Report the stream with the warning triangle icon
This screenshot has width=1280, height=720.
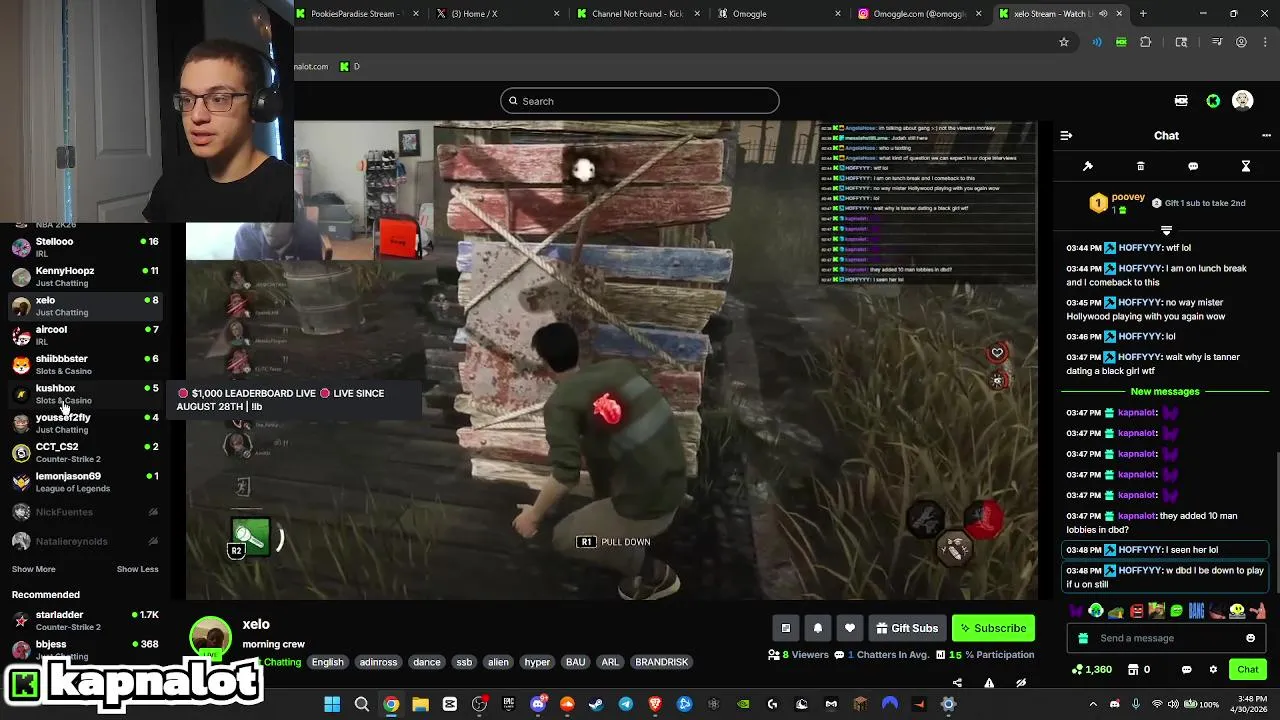pos(989,683)
